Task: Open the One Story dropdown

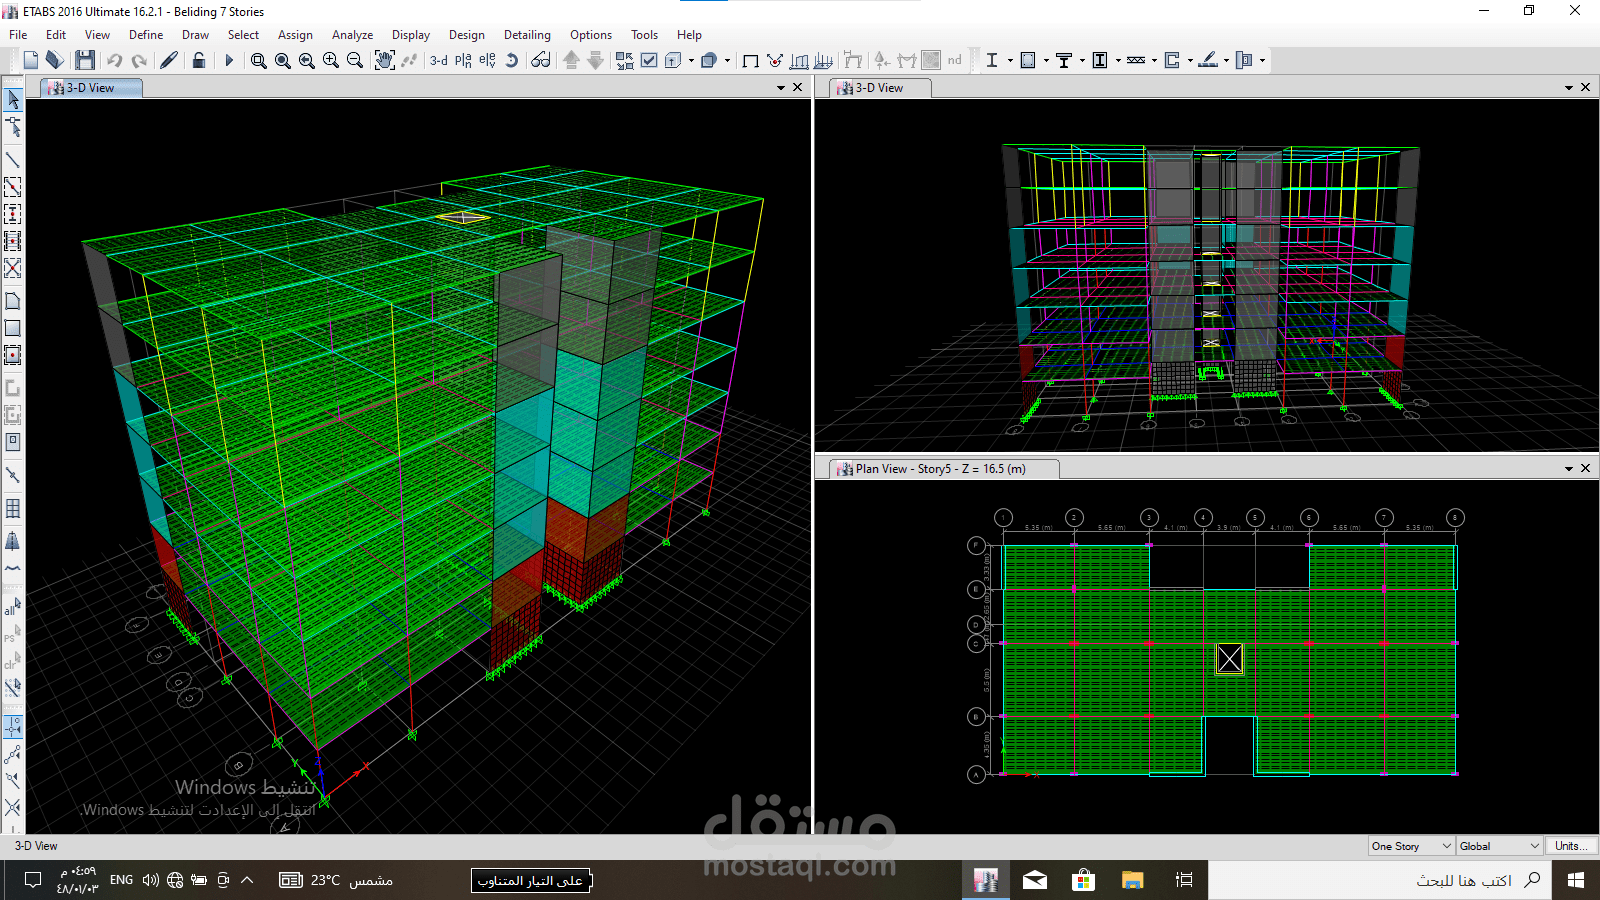Action: click(1411, 846)
